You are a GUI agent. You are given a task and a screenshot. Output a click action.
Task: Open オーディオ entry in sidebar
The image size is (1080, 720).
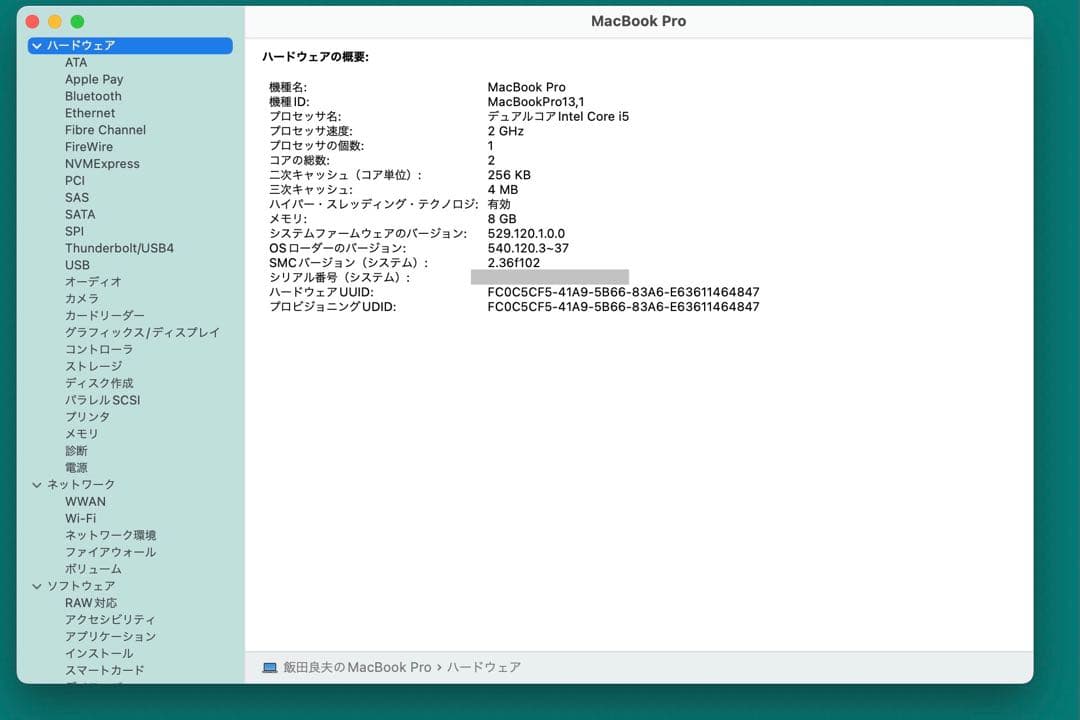[x=93, y=282]
